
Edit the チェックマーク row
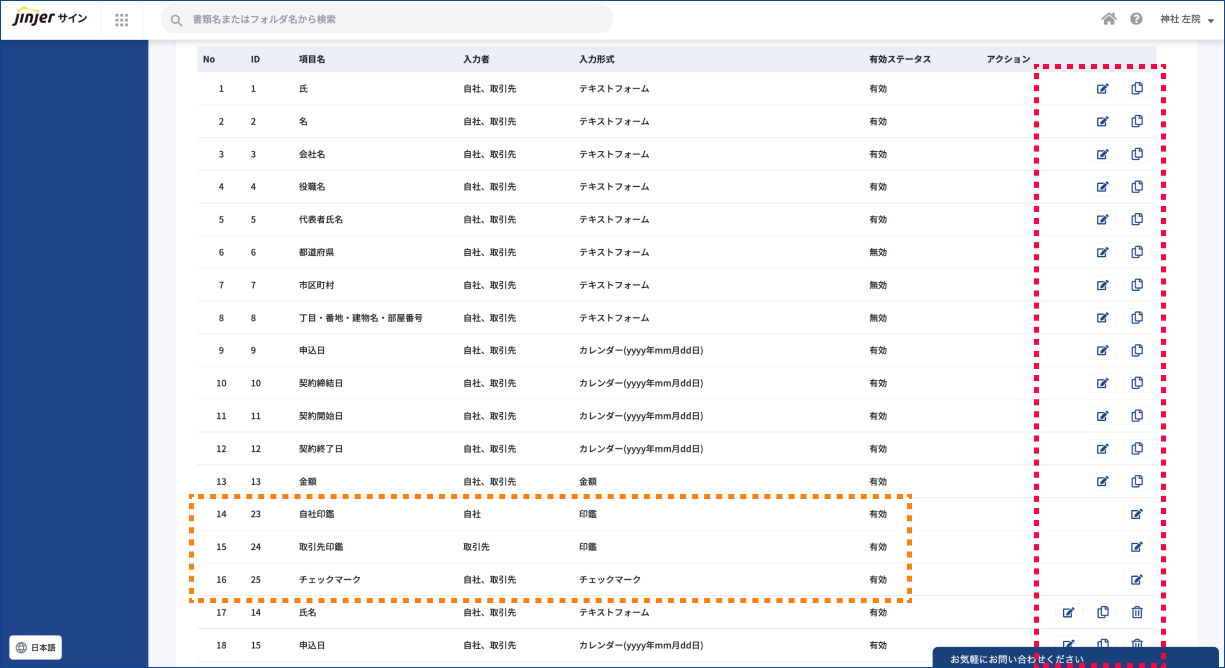(1136, 579)
